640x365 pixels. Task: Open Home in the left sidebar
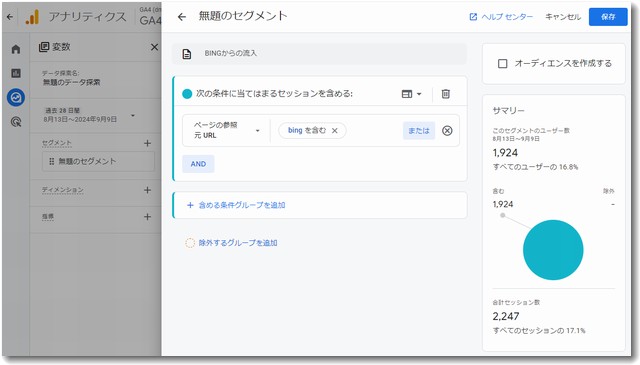(x=16, y=49)
